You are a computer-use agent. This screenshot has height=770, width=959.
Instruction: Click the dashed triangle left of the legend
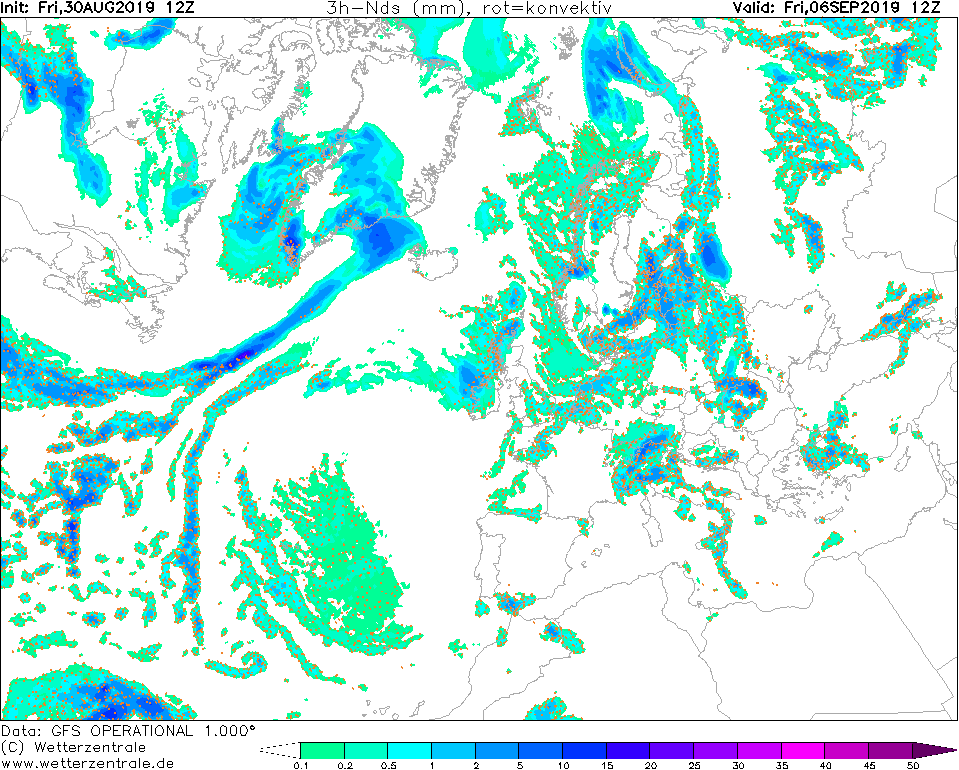280,750
